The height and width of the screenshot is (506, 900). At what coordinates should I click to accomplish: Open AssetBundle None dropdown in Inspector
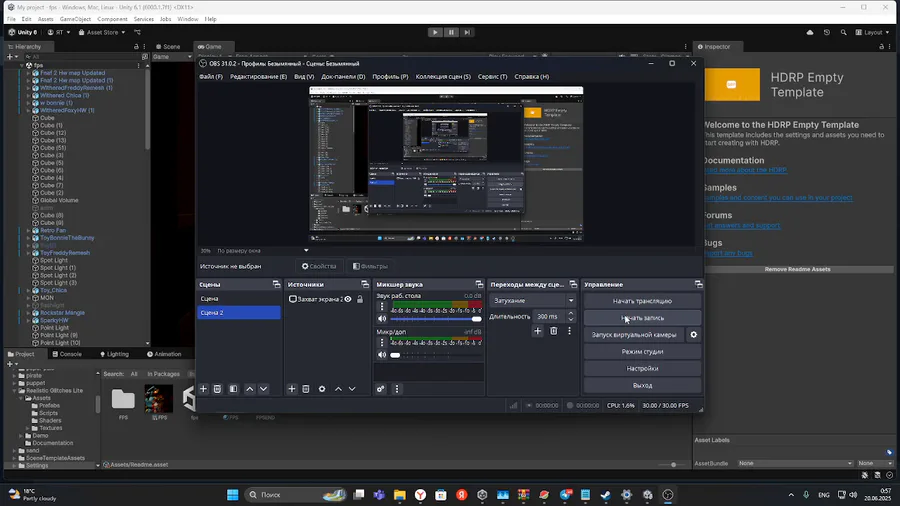click(x=796, y=463)
